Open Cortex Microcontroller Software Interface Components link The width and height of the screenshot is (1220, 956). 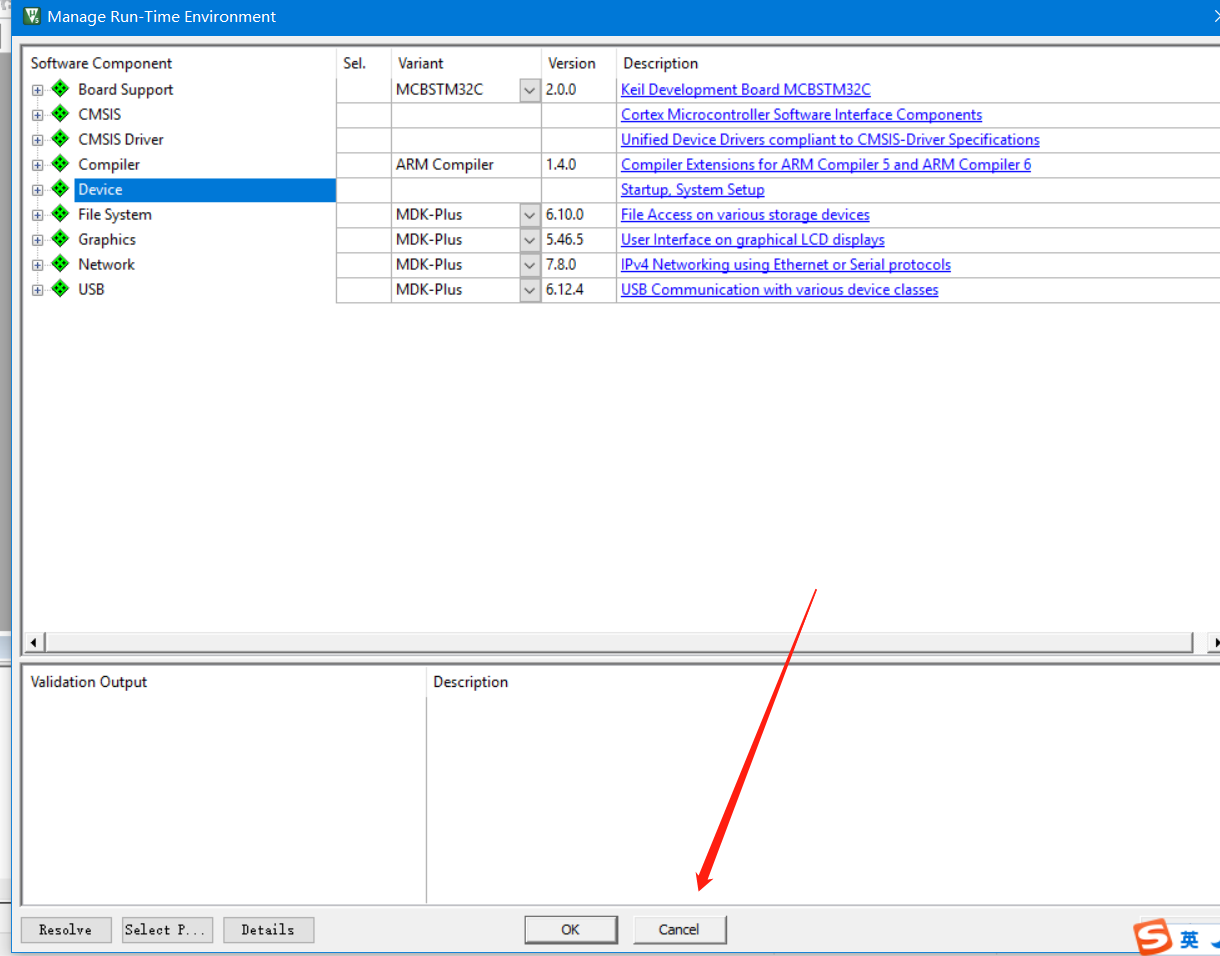[801, 114]
